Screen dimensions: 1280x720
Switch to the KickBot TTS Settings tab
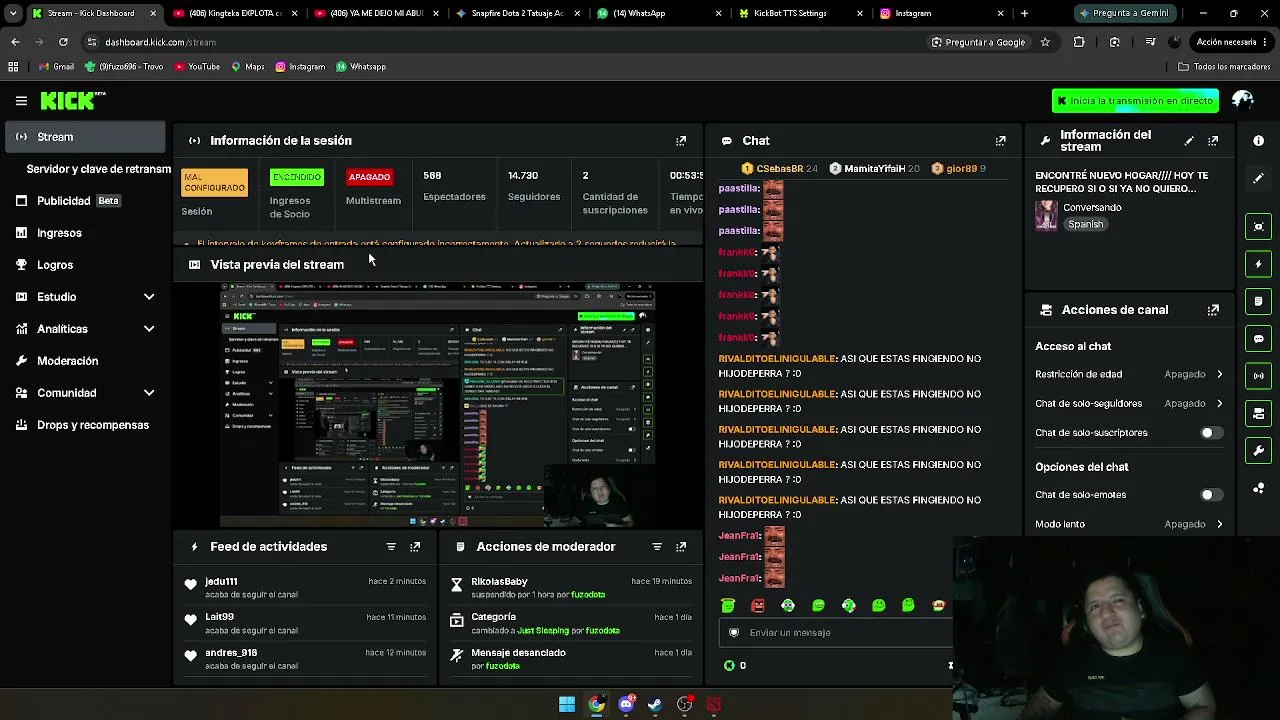point(799,13)
